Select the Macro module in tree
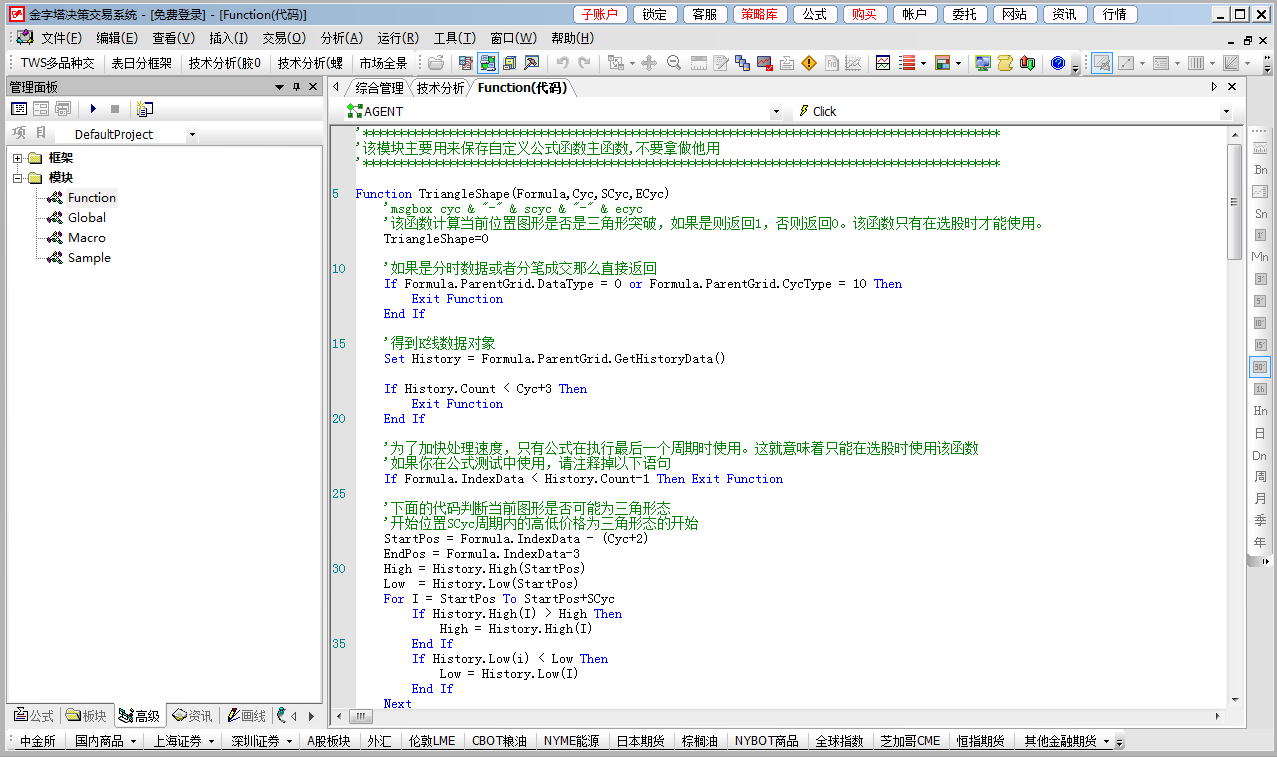The image size is (1277, 757). (x=86, y=238)
